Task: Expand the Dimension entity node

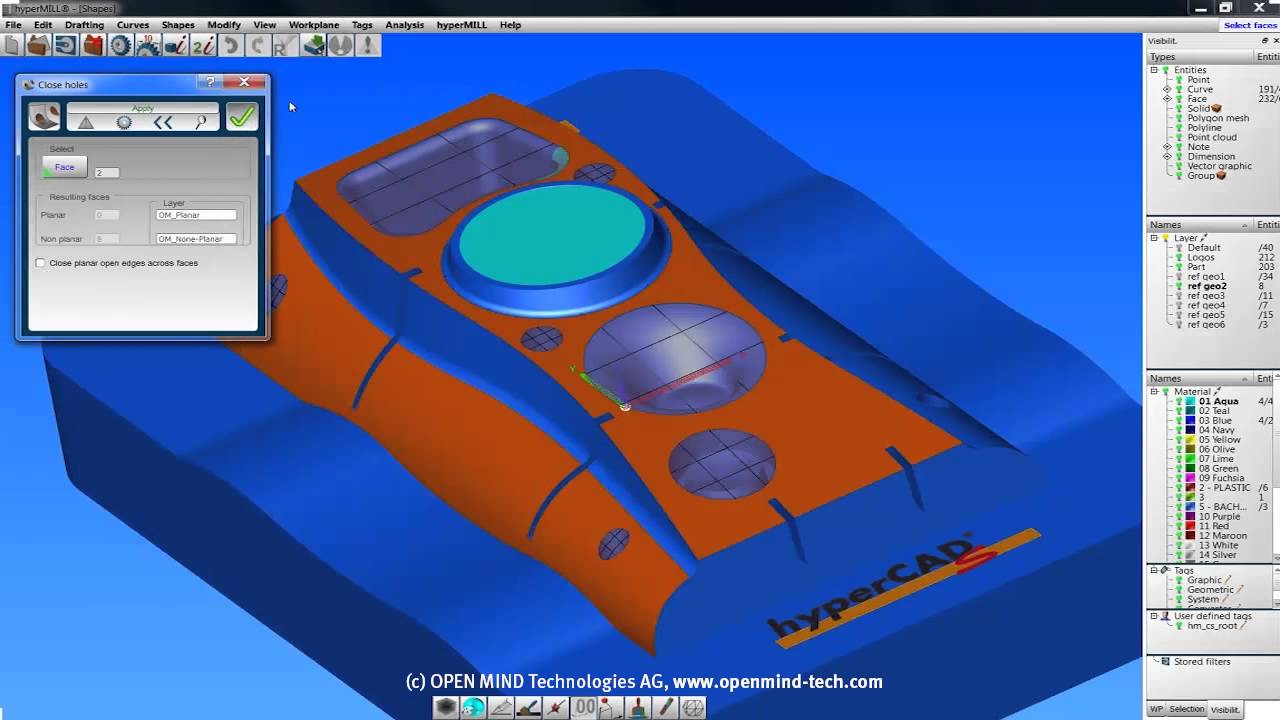Action: [x=1167, y=157]
